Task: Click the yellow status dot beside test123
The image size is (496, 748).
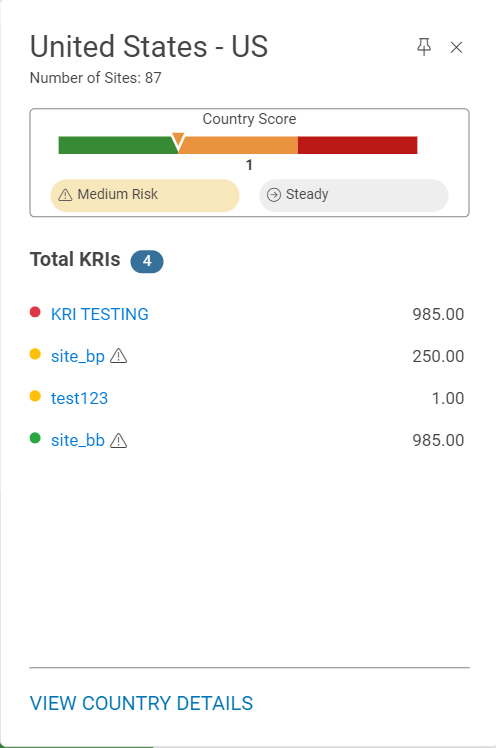Action: pyautogui.click(x=35, y=396)
